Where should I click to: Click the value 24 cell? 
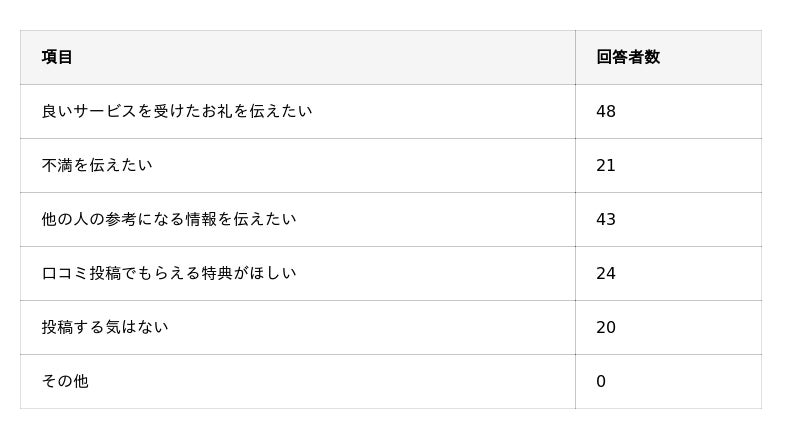[606, 273]
